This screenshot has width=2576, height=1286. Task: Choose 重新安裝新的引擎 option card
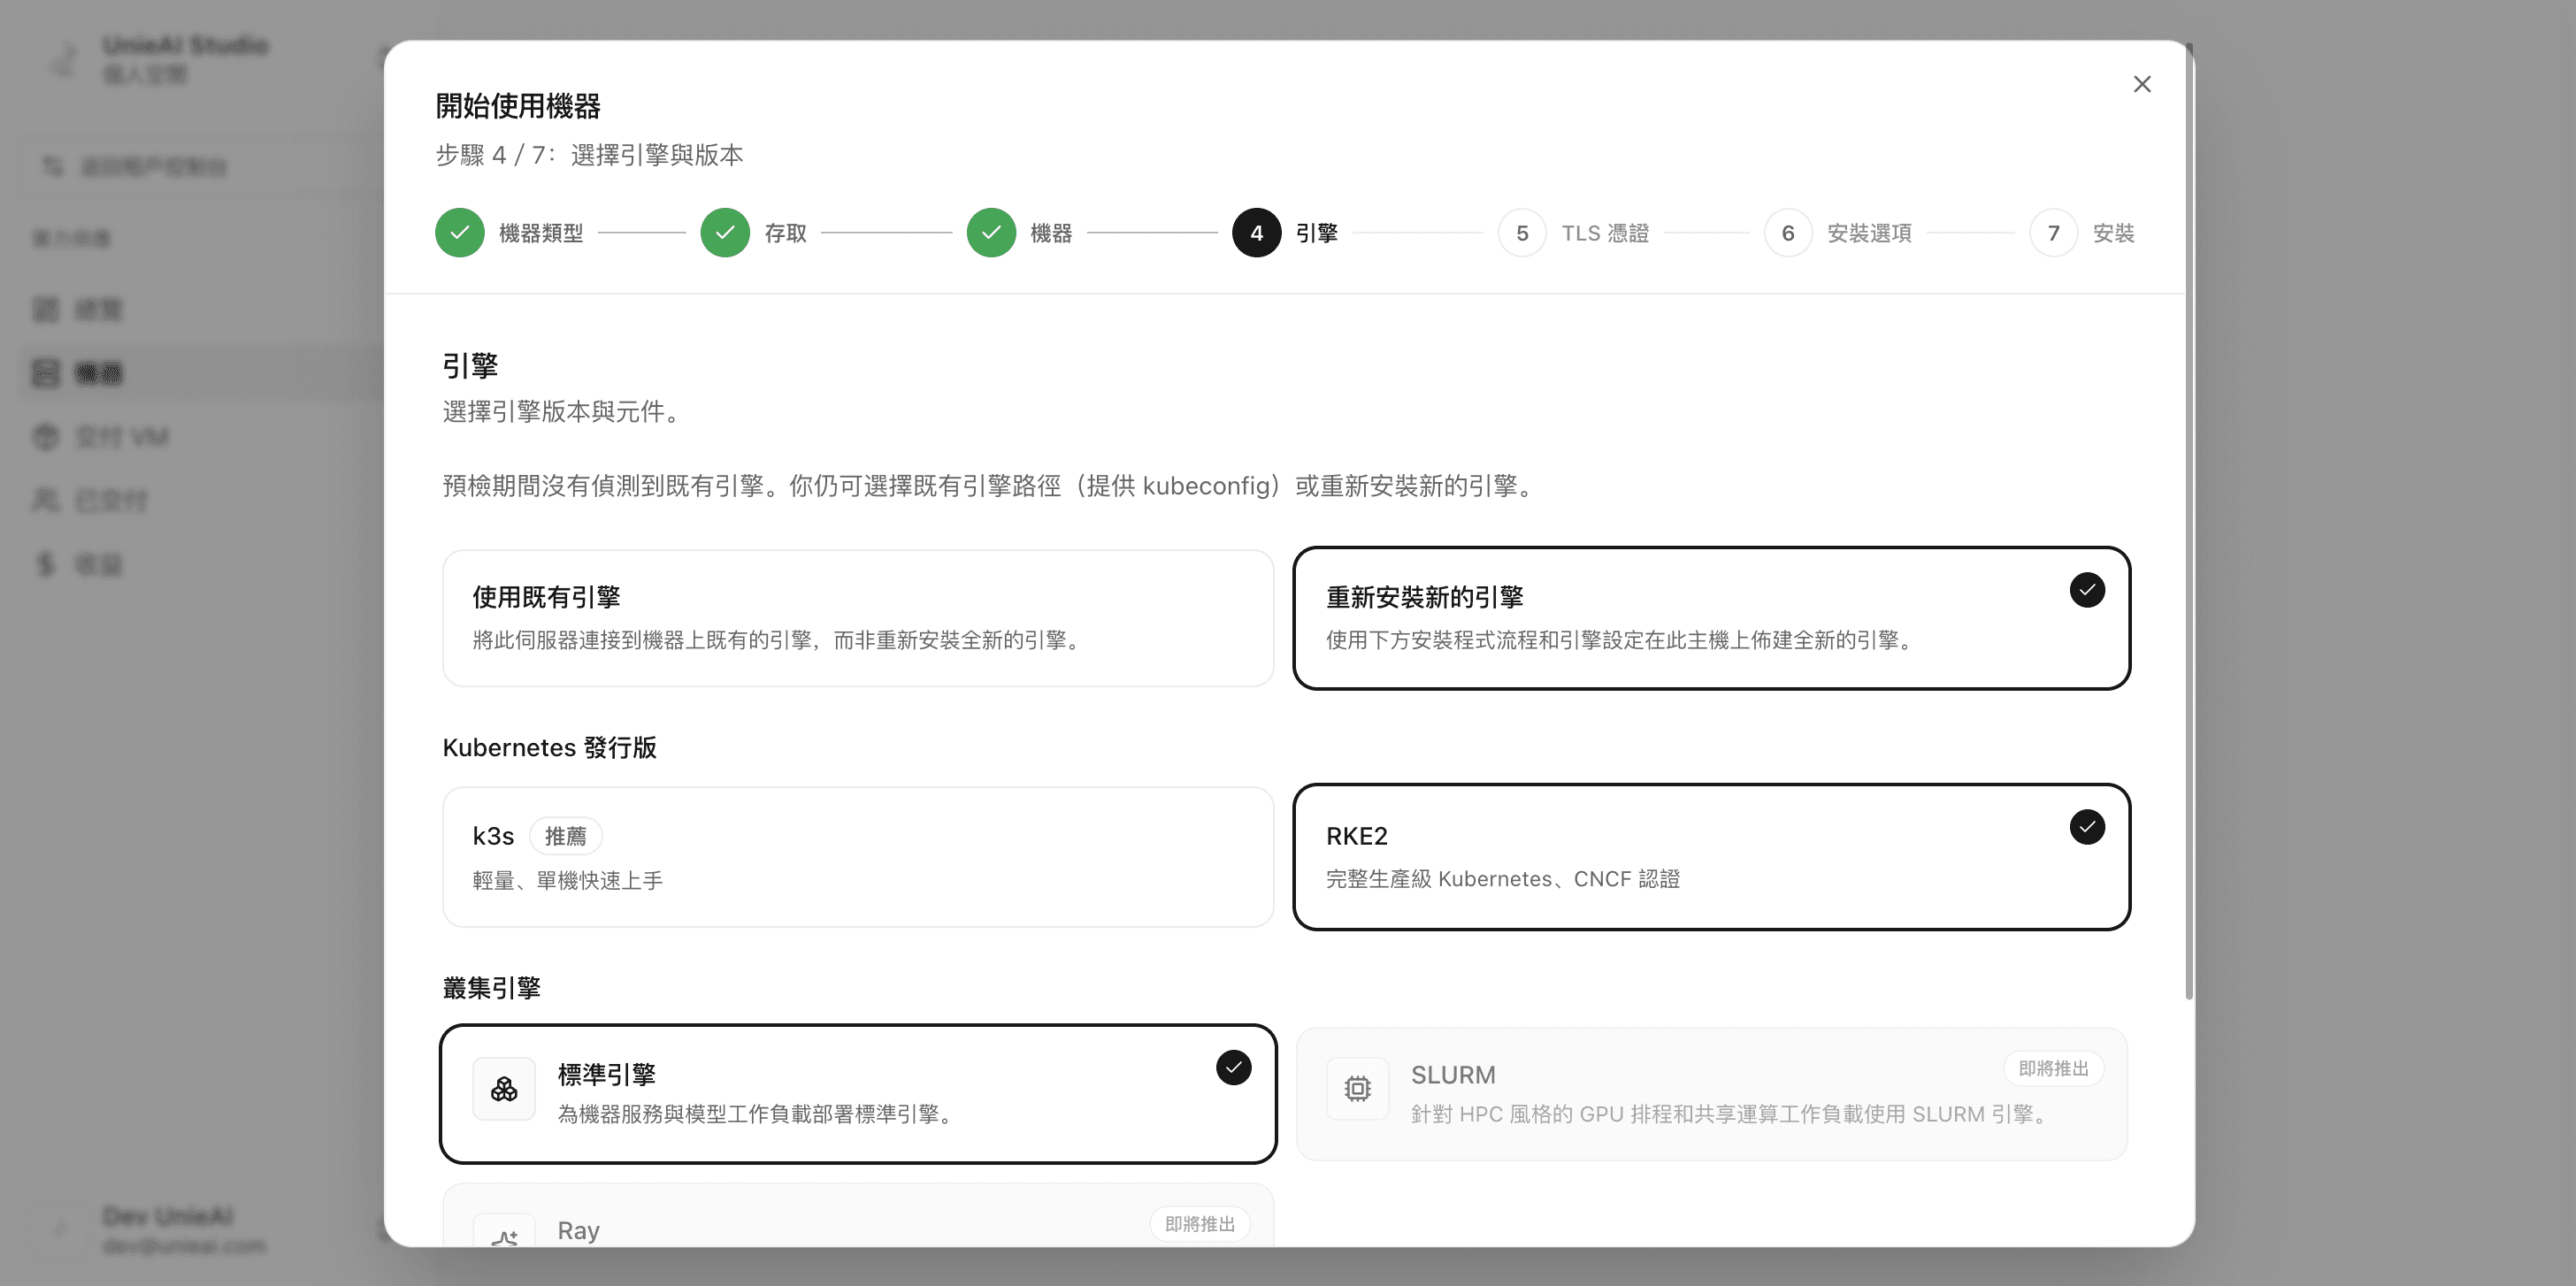(1711, 618)
